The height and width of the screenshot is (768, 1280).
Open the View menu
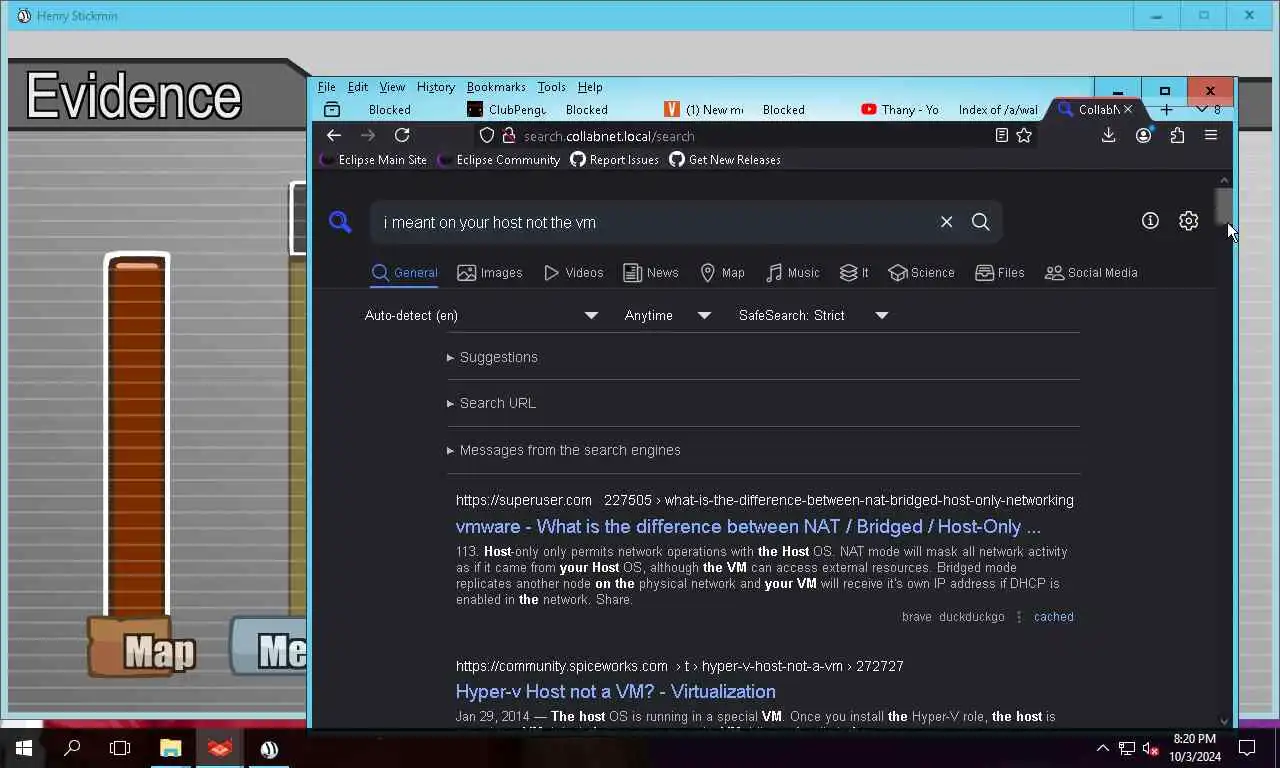392,87
